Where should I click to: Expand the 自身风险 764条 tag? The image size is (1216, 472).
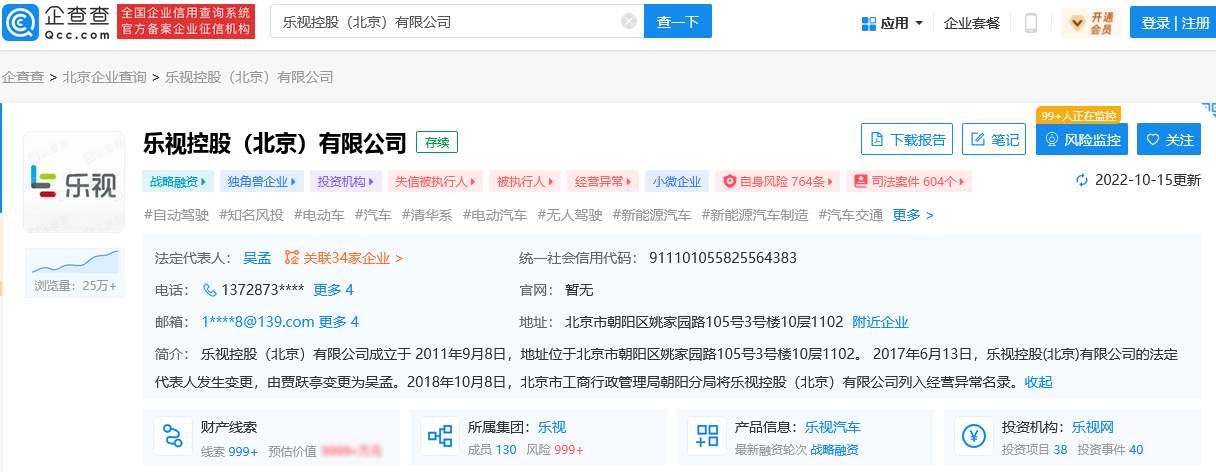778,181
